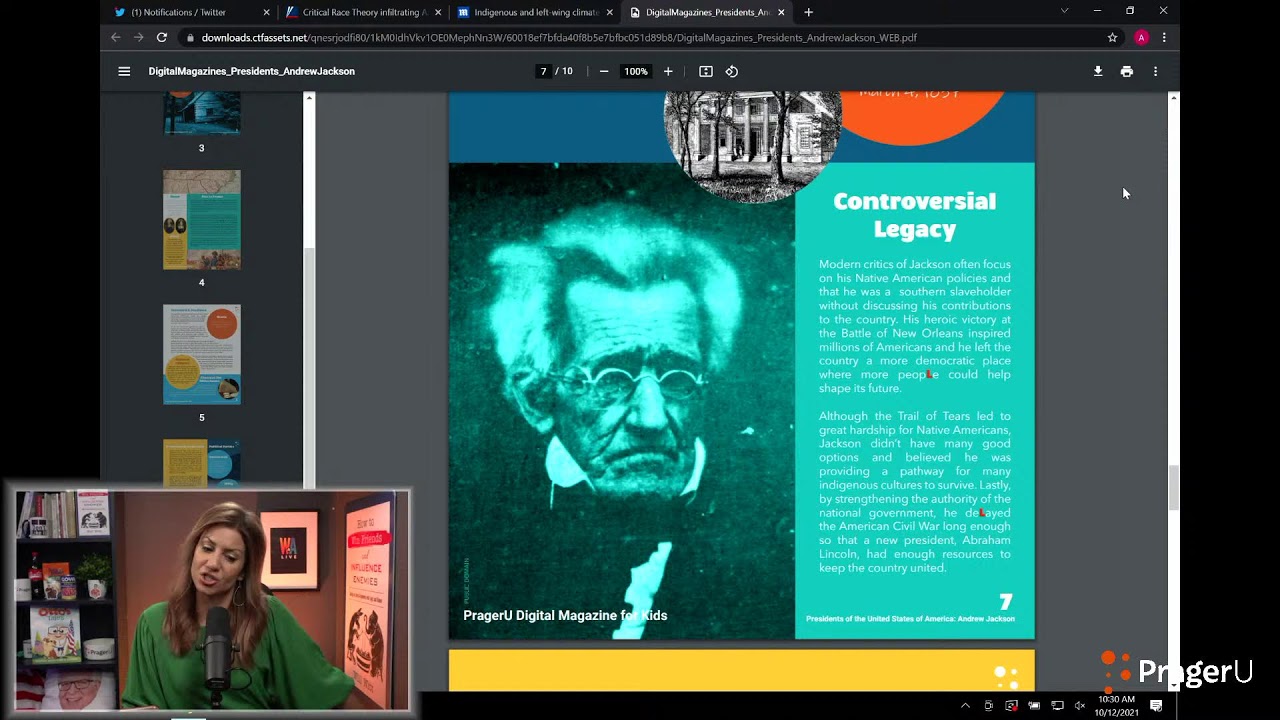Click the "Controversial Legacy" heading
The image size is (1280, 720).
pos(915,215)
